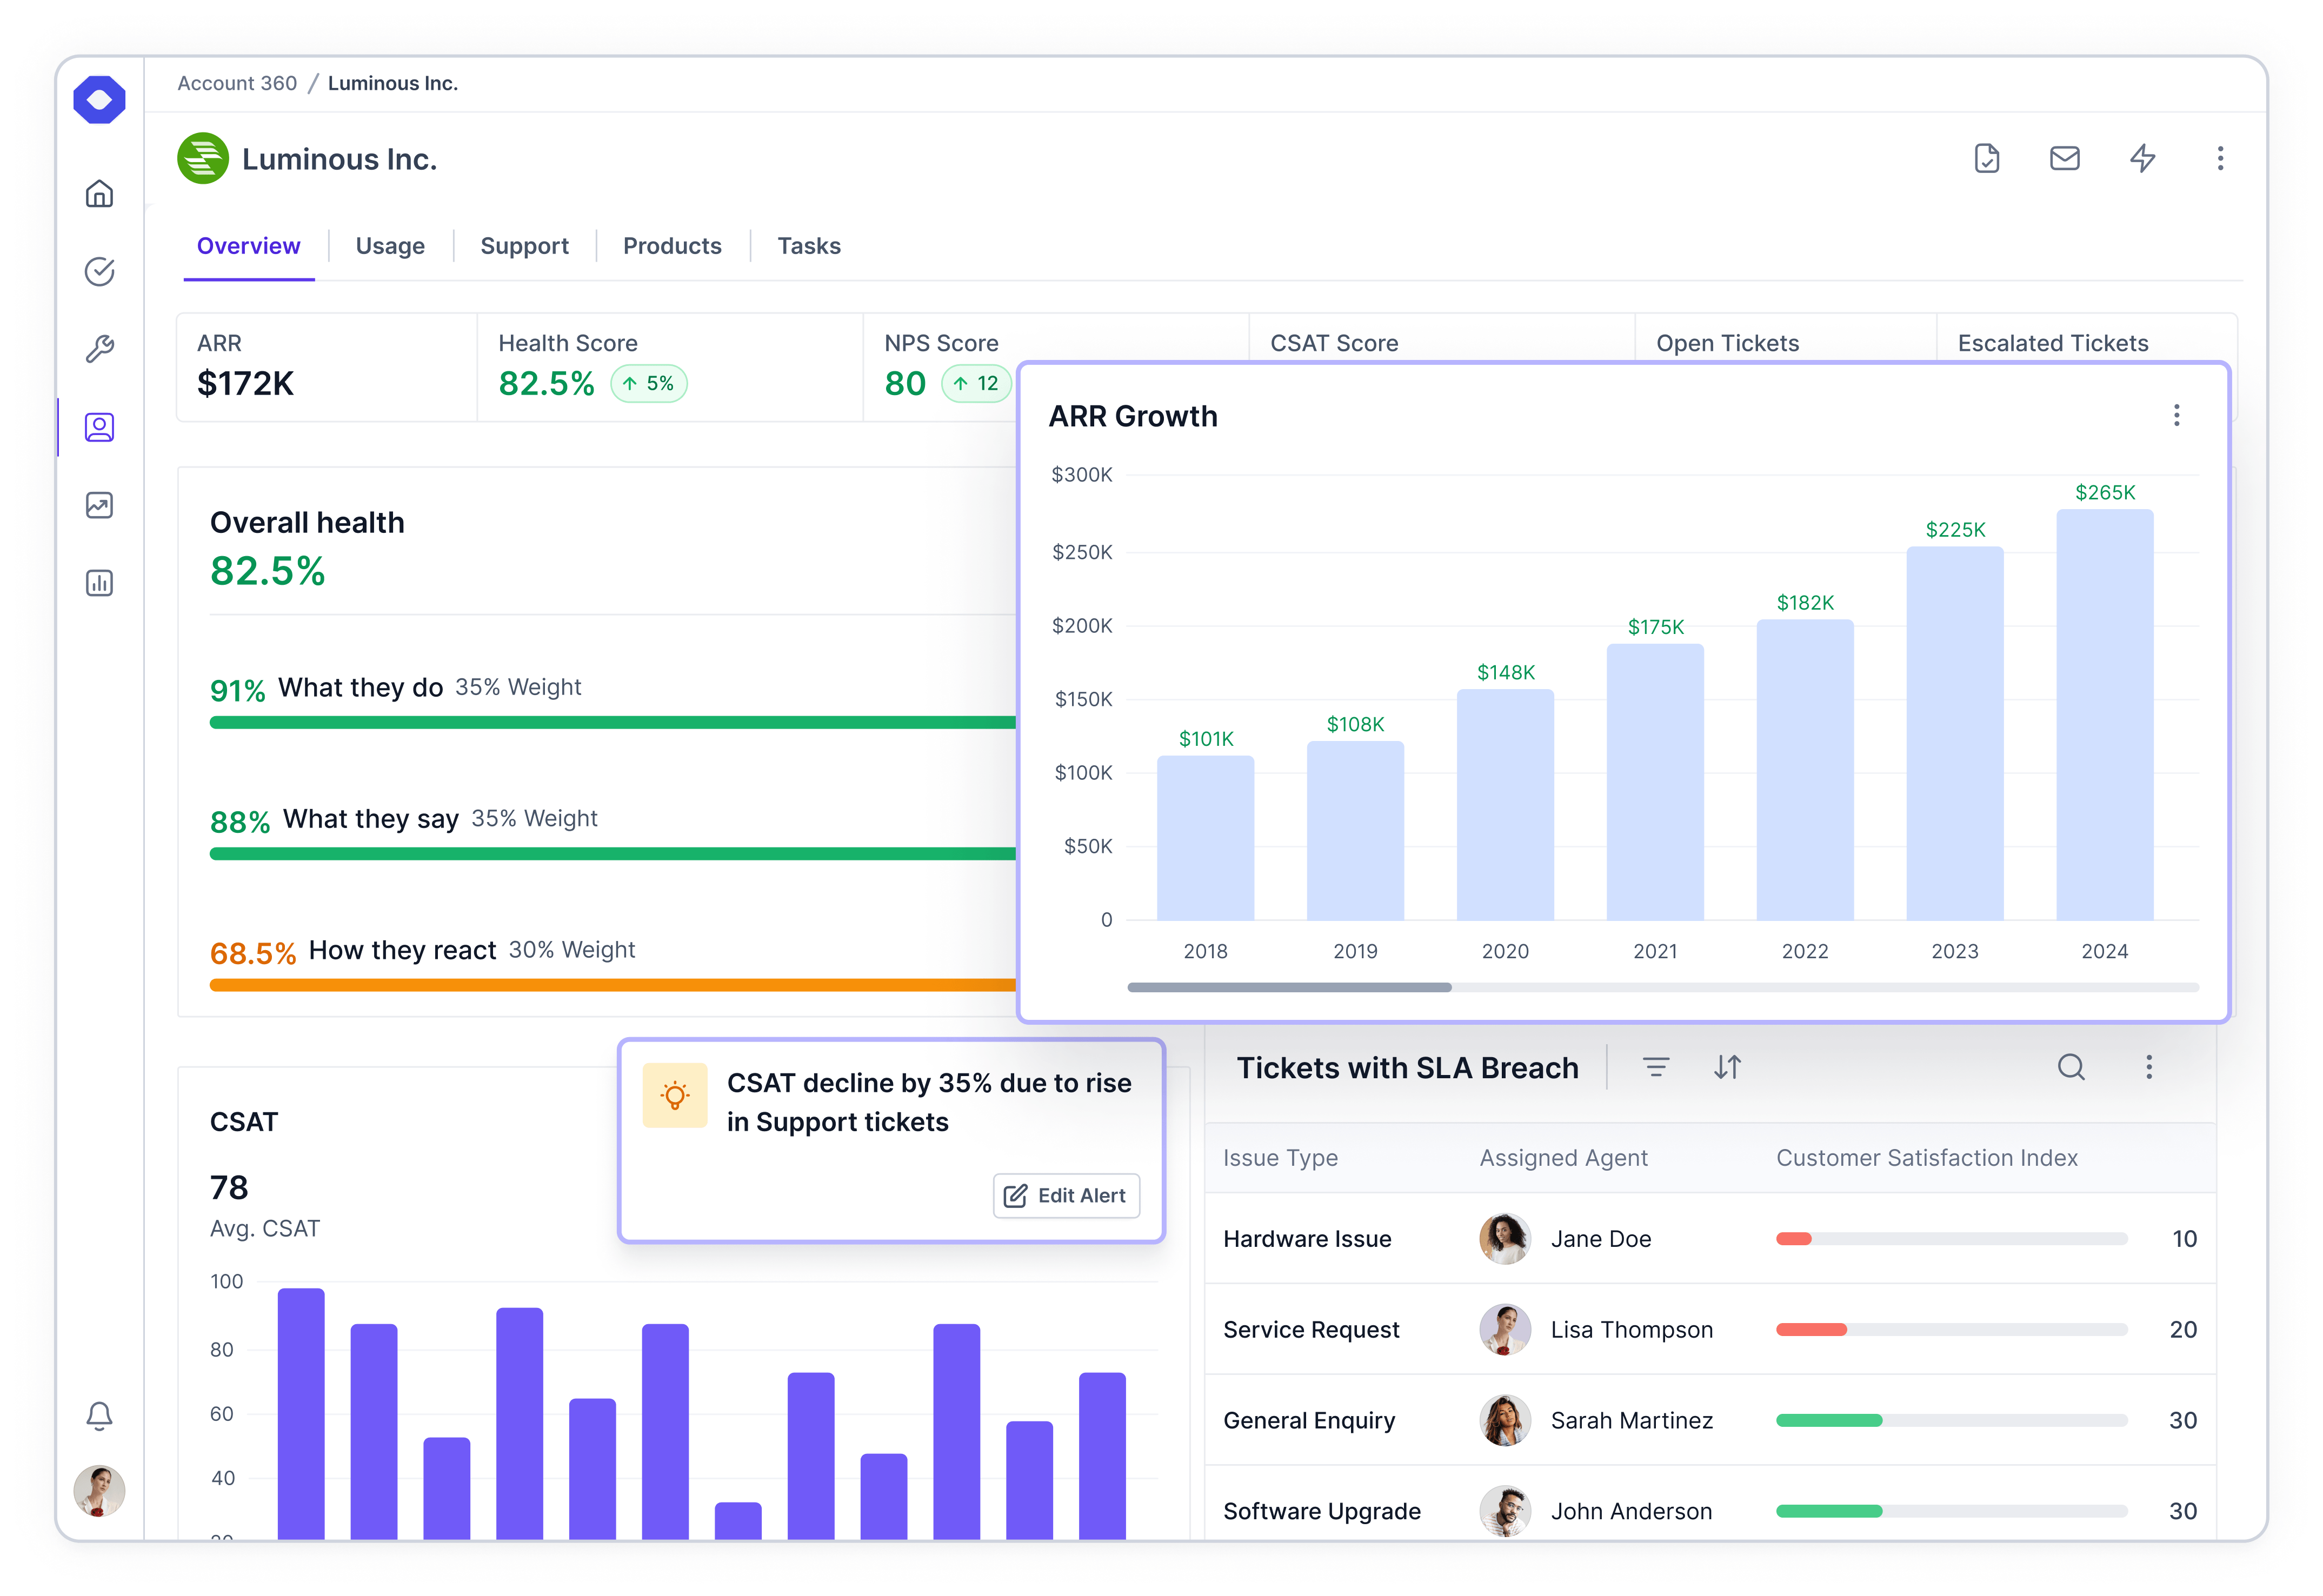Click the search icon in Tickets panel
The image size is (2323, 1596).
(2071, 1067)
